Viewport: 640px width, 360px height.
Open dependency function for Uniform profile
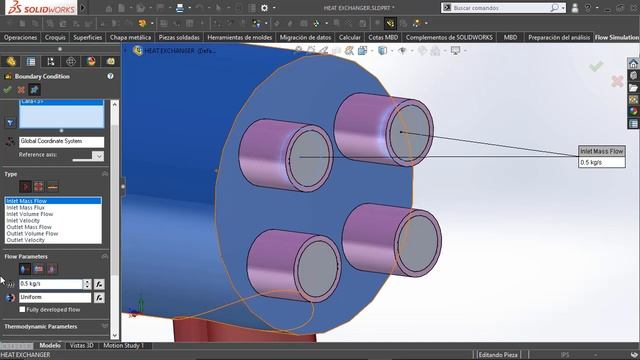tap(99, 298)
